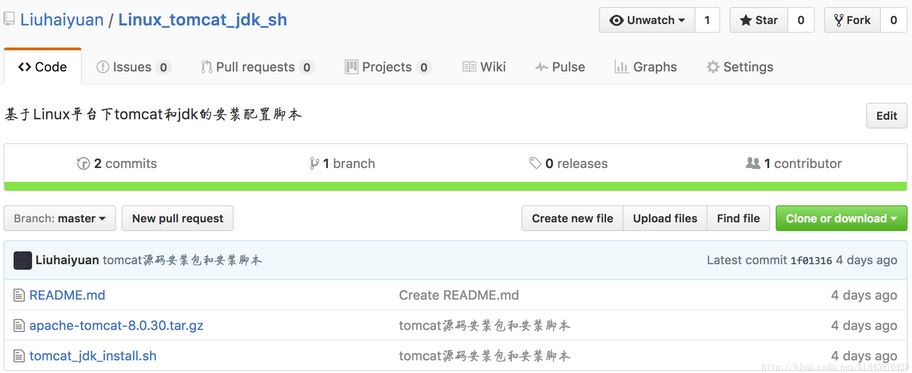Image resolution: width=912 pixels, height=373 pixels.
Task: Open the Branch: master dropdown
Action: point(60,218)
